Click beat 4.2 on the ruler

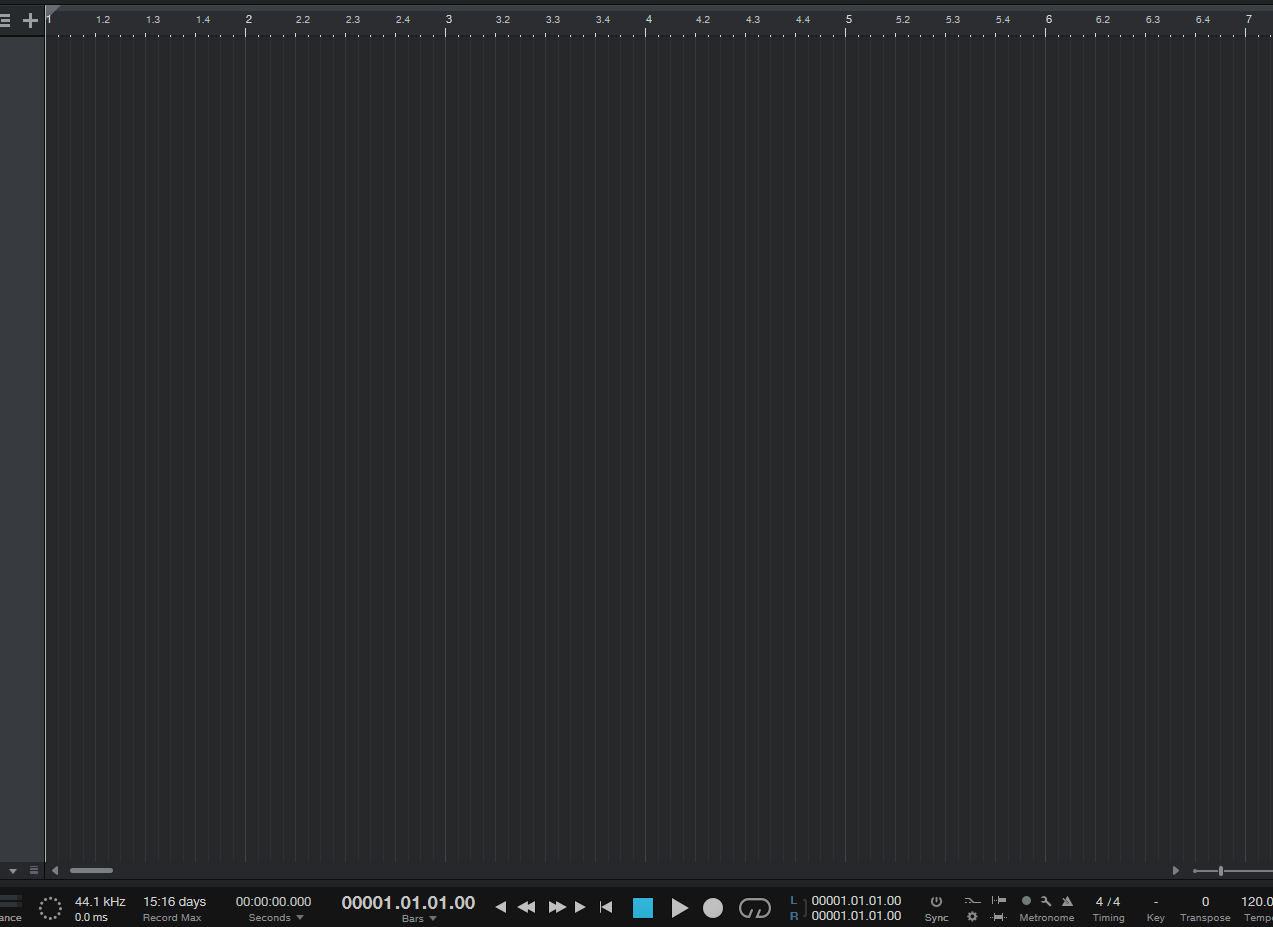(703, 20)
